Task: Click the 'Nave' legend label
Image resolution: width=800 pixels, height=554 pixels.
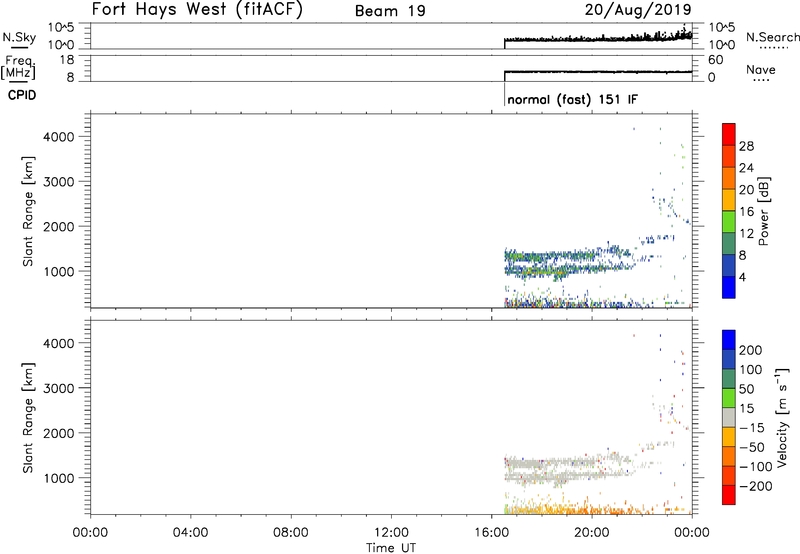Action: pos(761,70)
